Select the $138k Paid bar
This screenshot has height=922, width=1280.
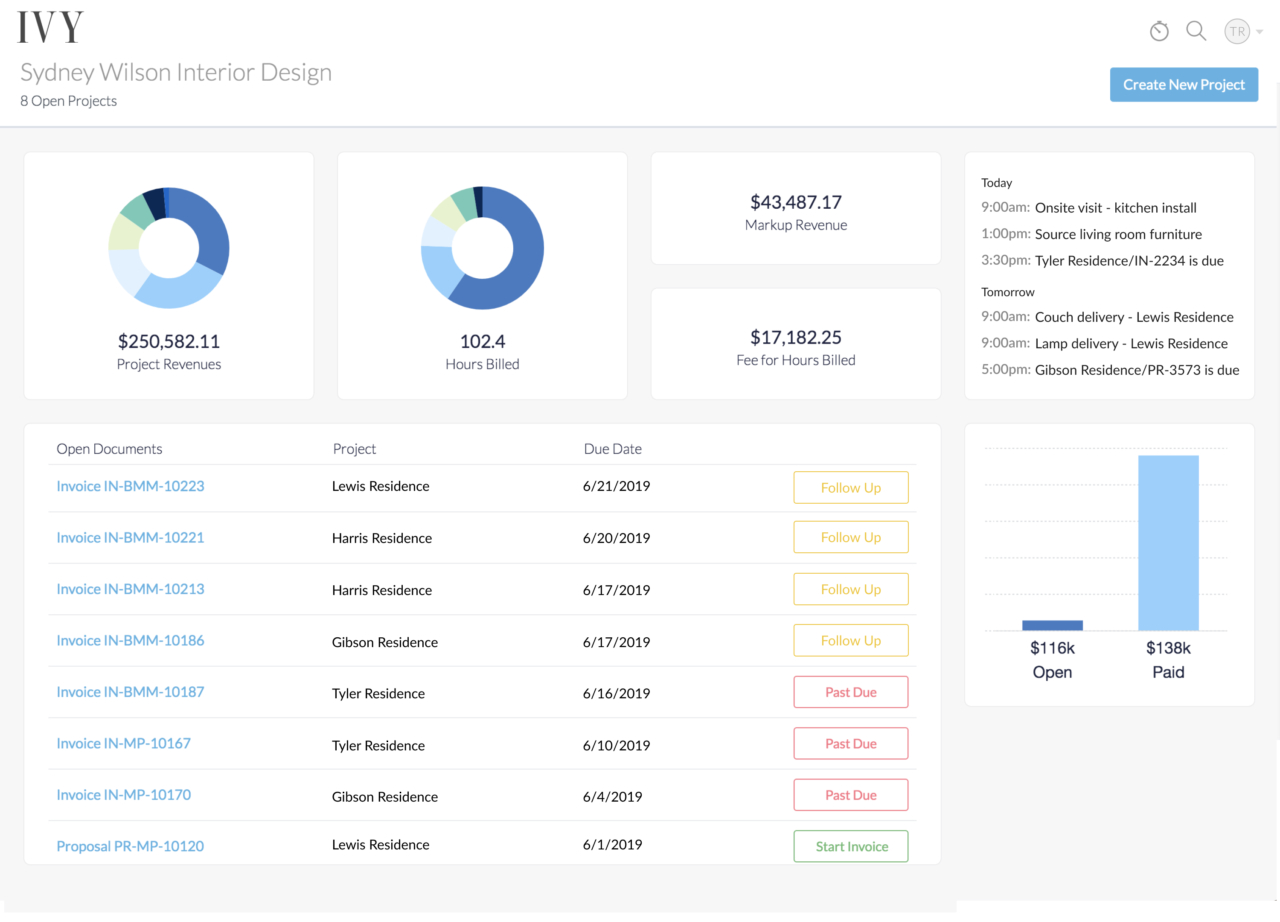click(1168, 543)
